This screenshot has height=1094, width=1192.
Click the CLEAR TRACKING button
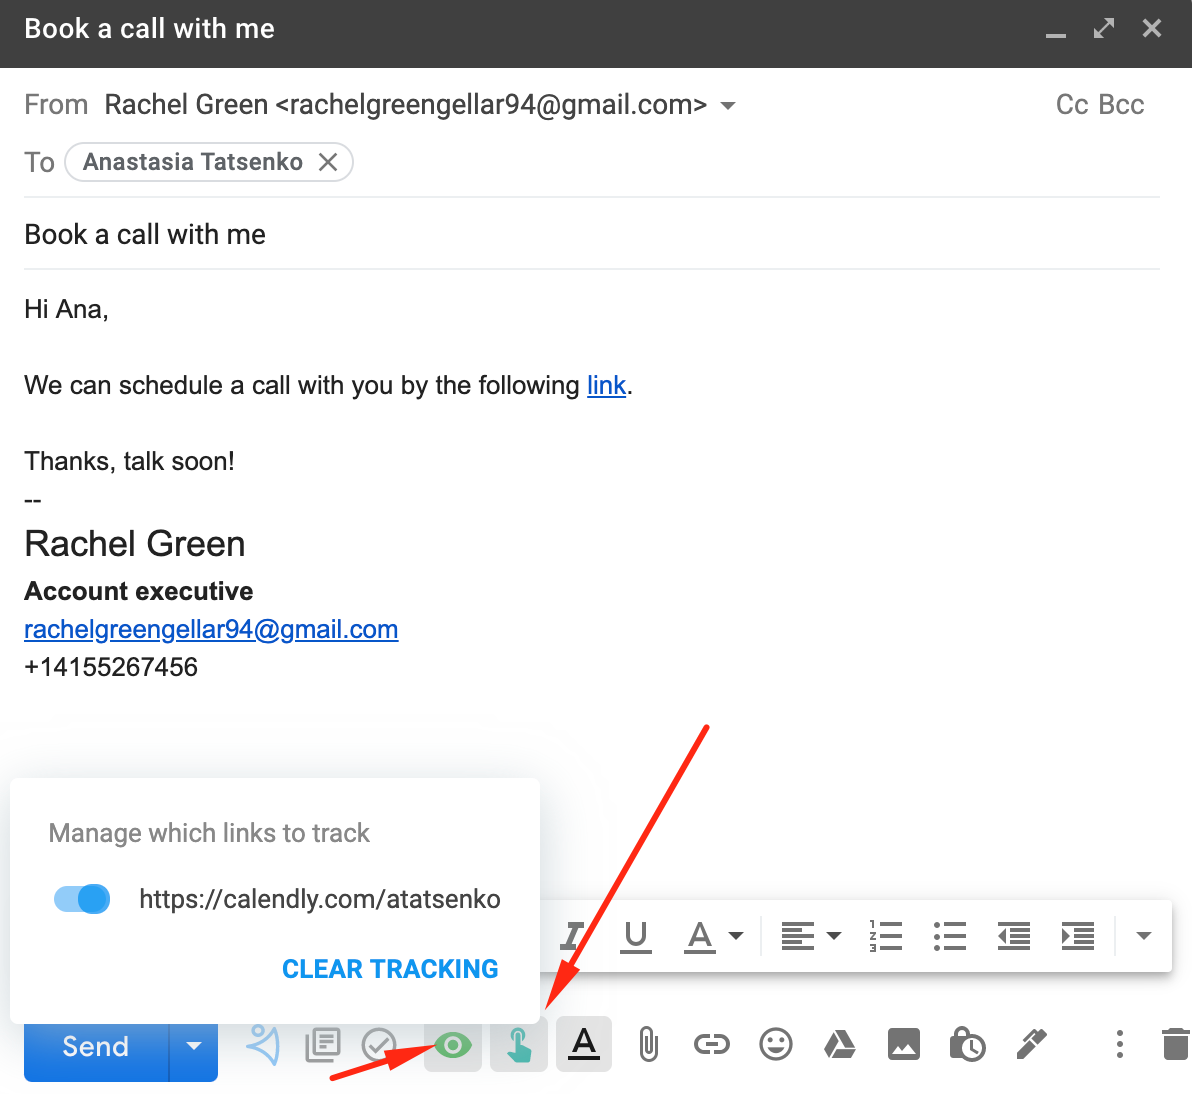389,968
